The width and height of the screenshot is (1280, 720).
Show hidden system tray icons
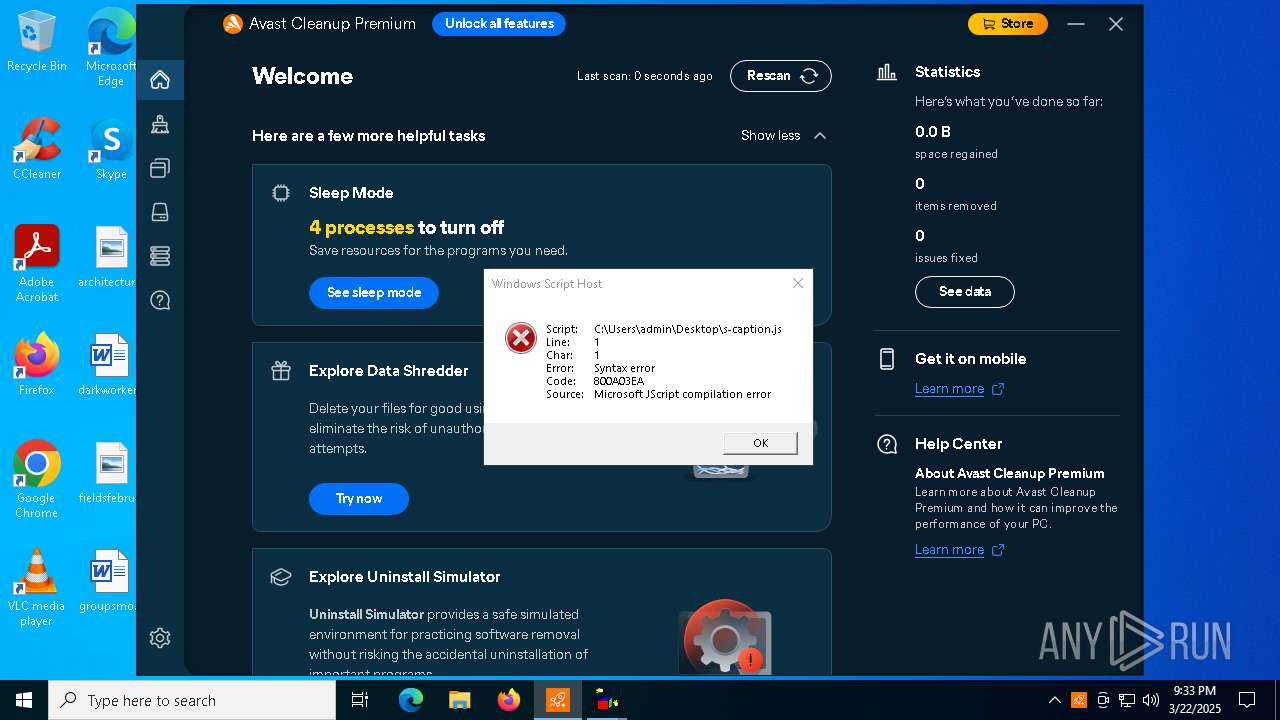(1054, 700)
